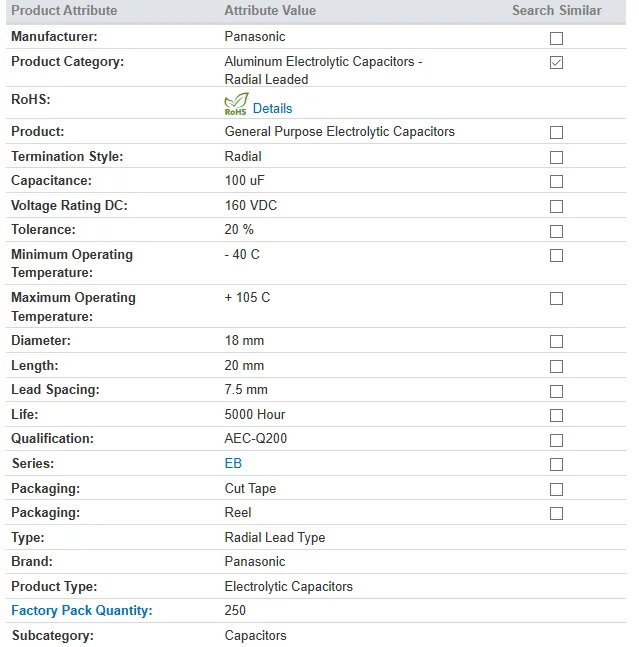
Task: Click the '5000 Hour' life value
Action: click(x=255, y=414)
